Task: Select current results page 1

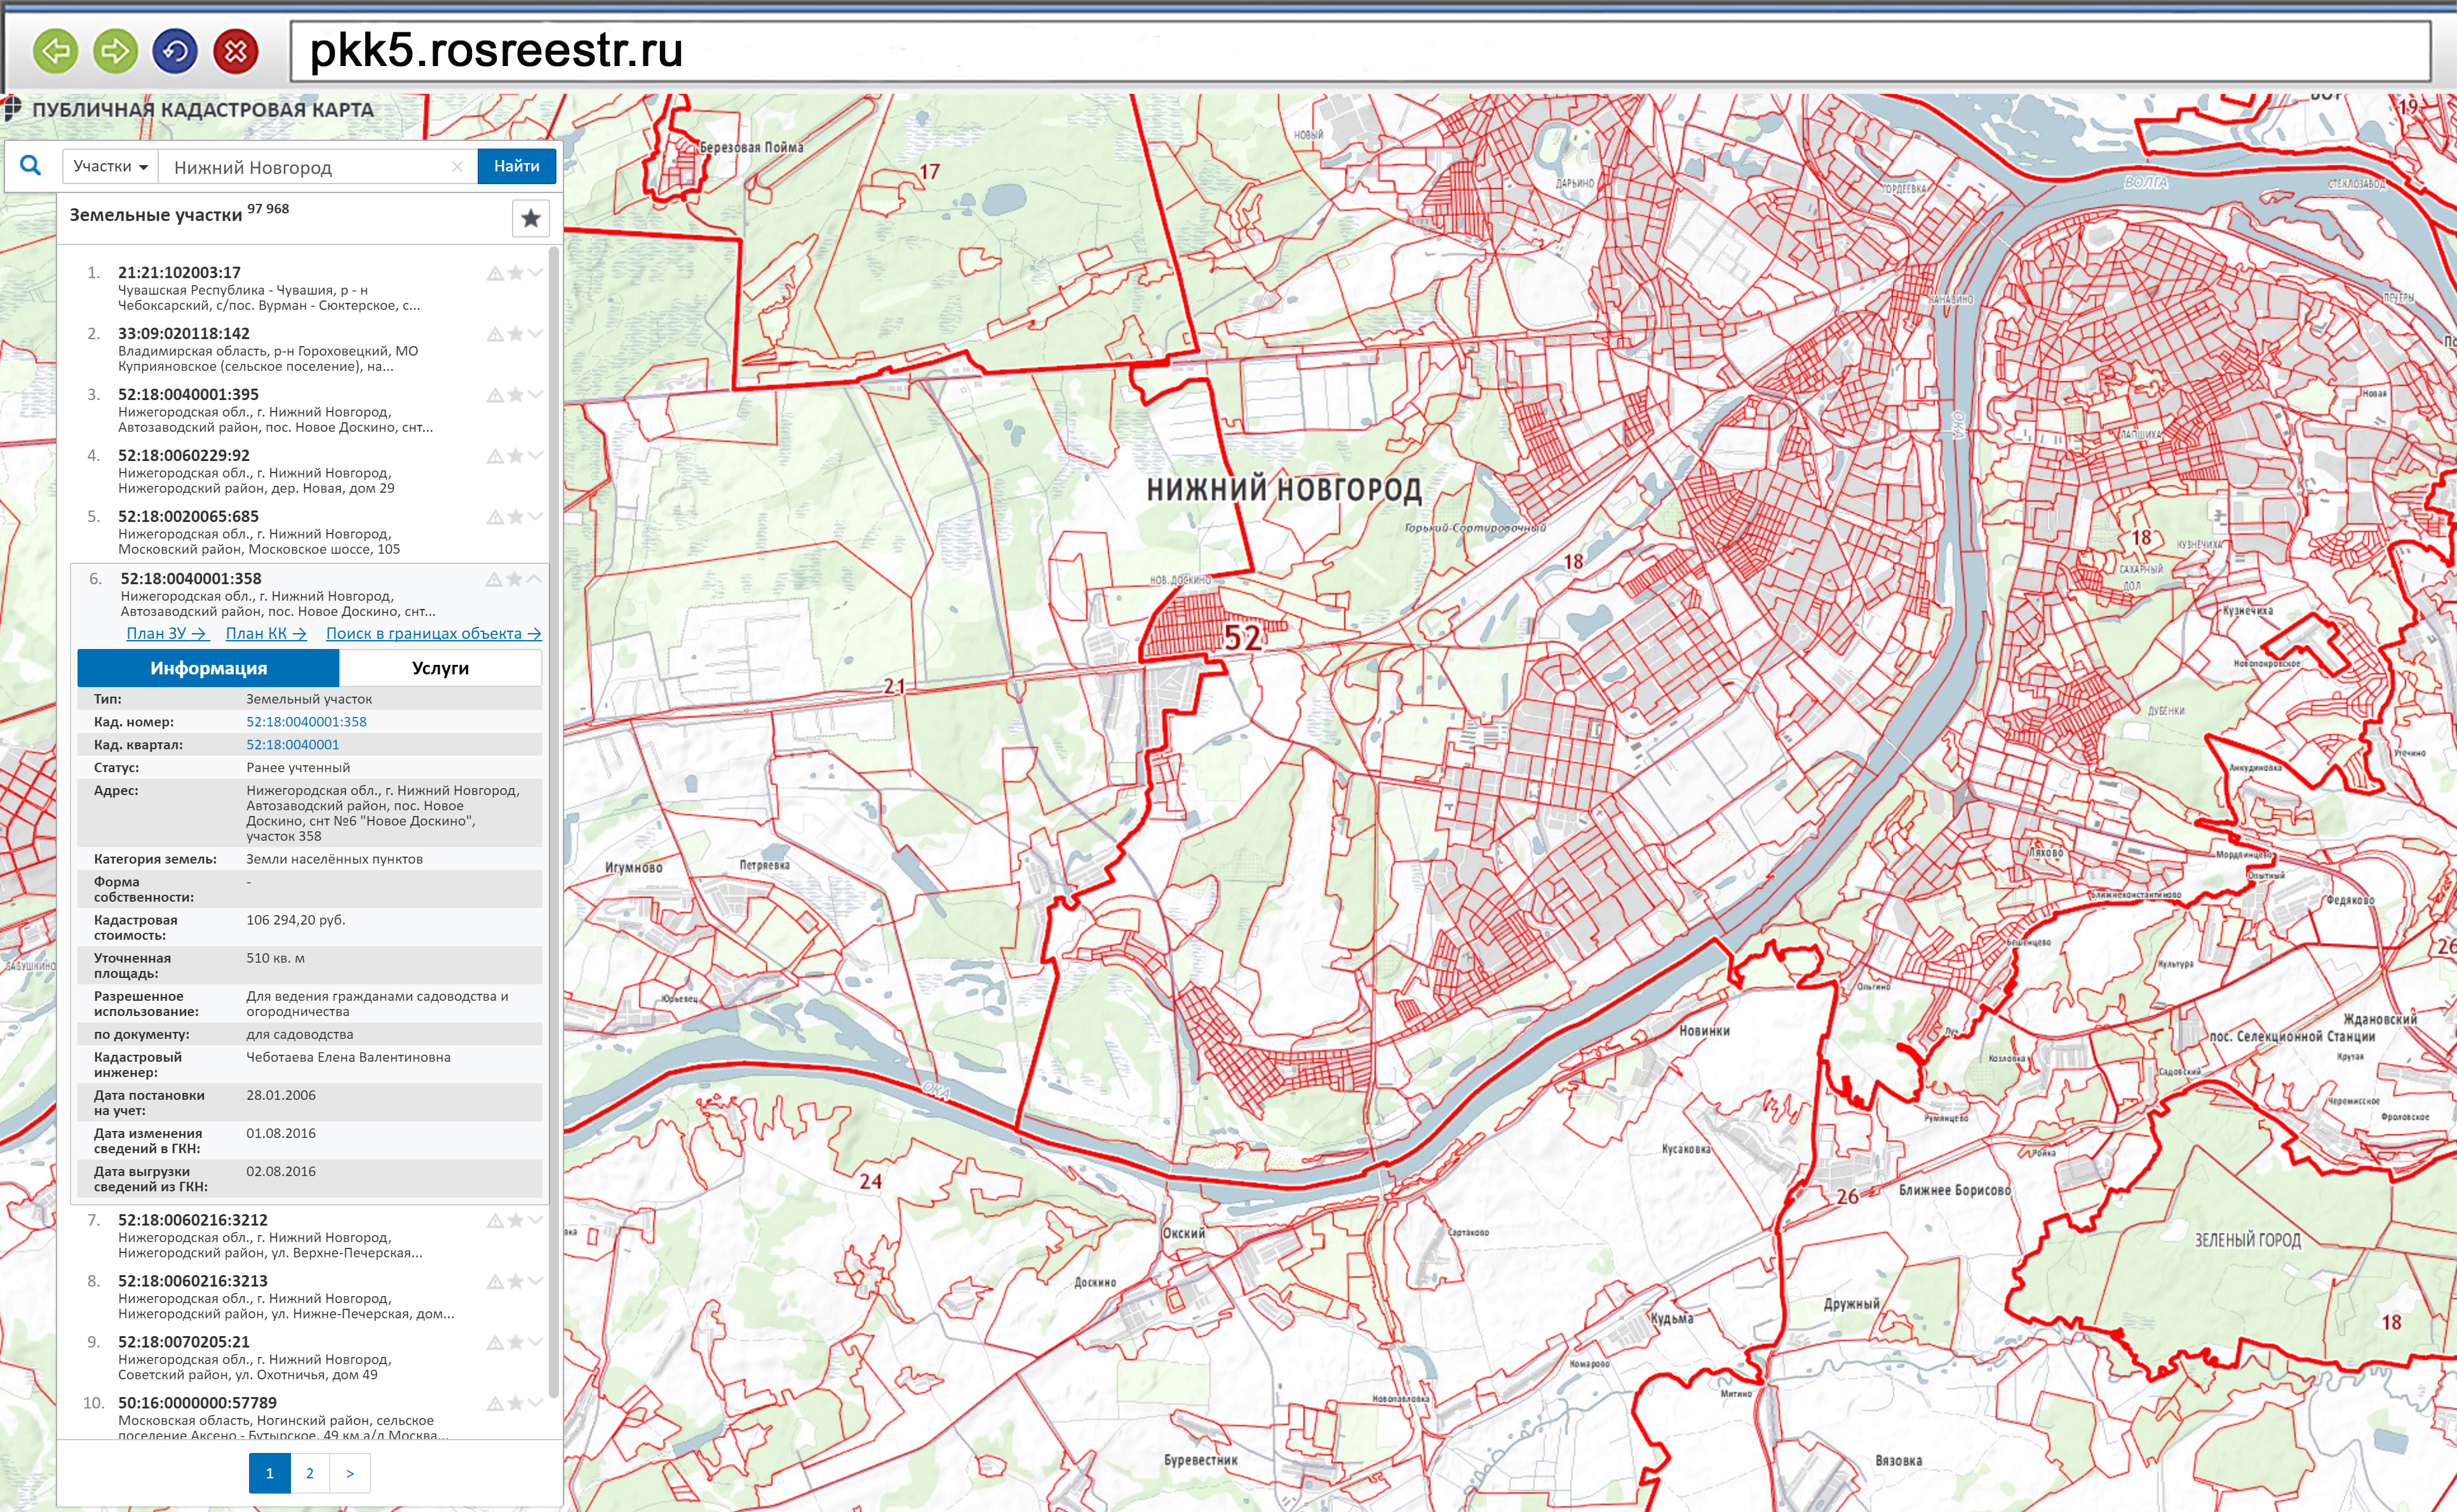Action: coord(269,1473)
